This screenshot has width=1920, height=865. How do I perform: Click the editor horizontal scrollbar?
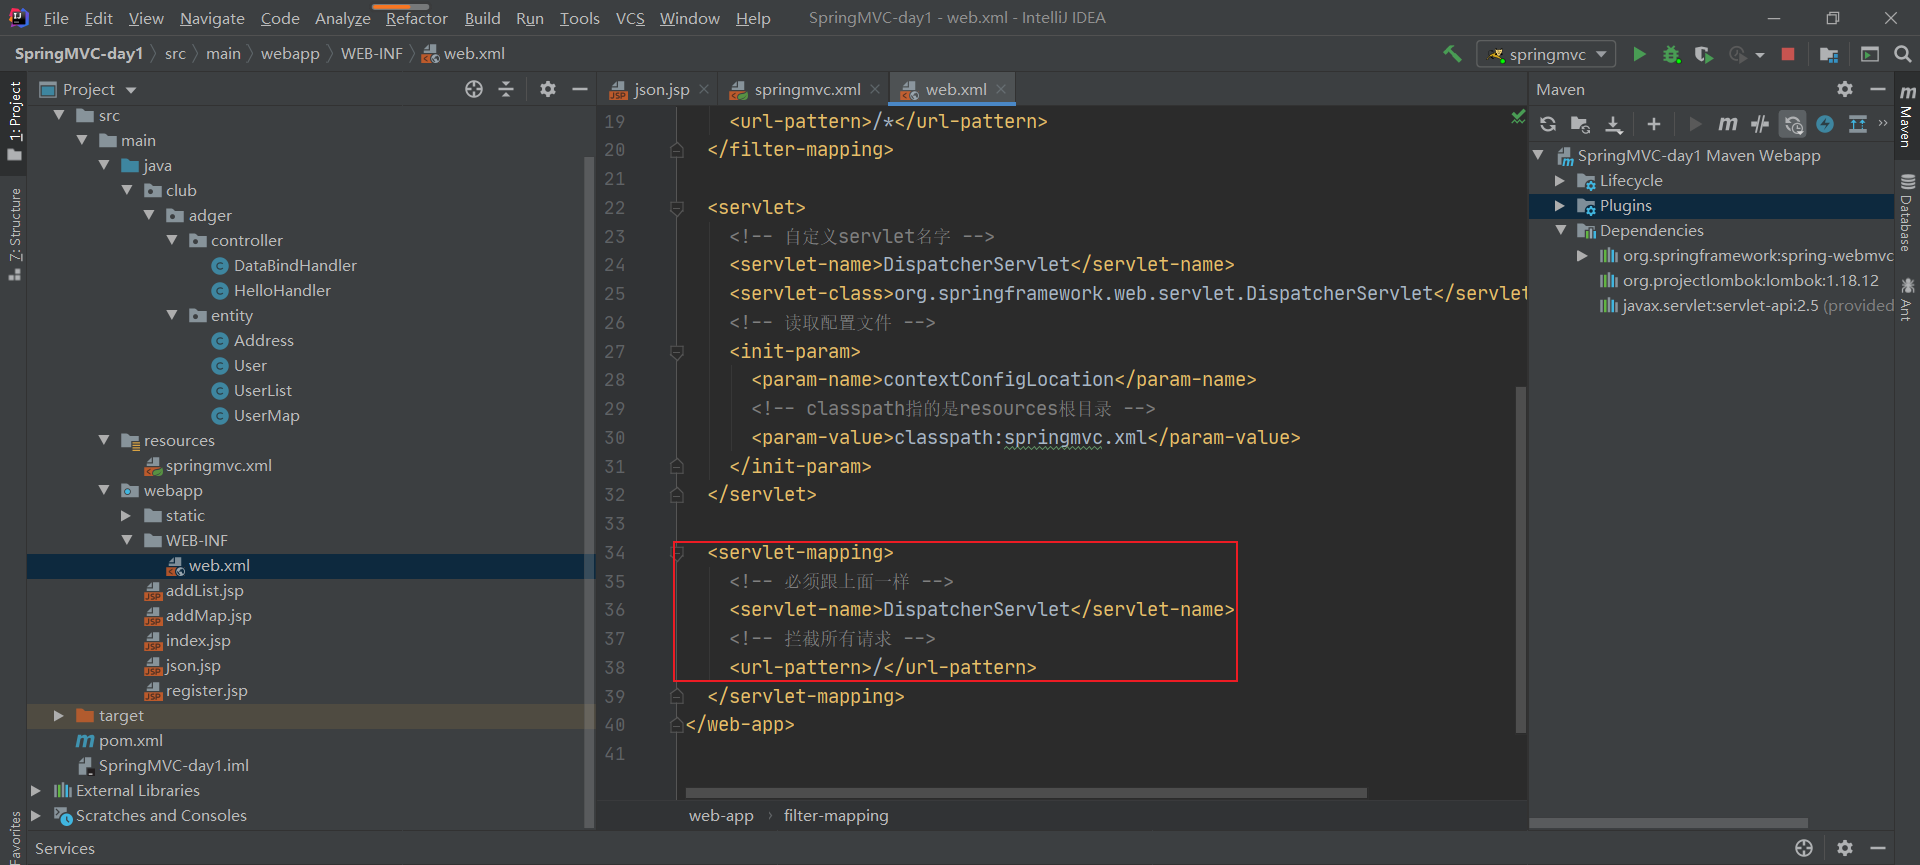[1026, 793]
